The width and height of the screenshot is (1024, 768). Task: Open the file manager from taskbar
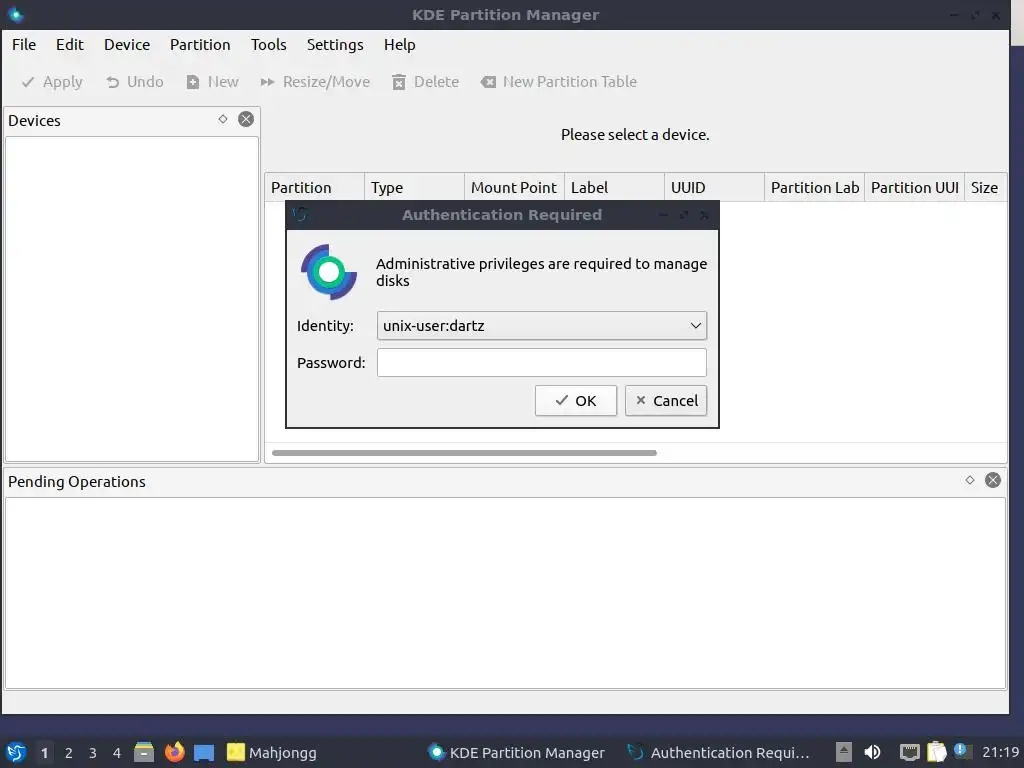click(144, 752)
